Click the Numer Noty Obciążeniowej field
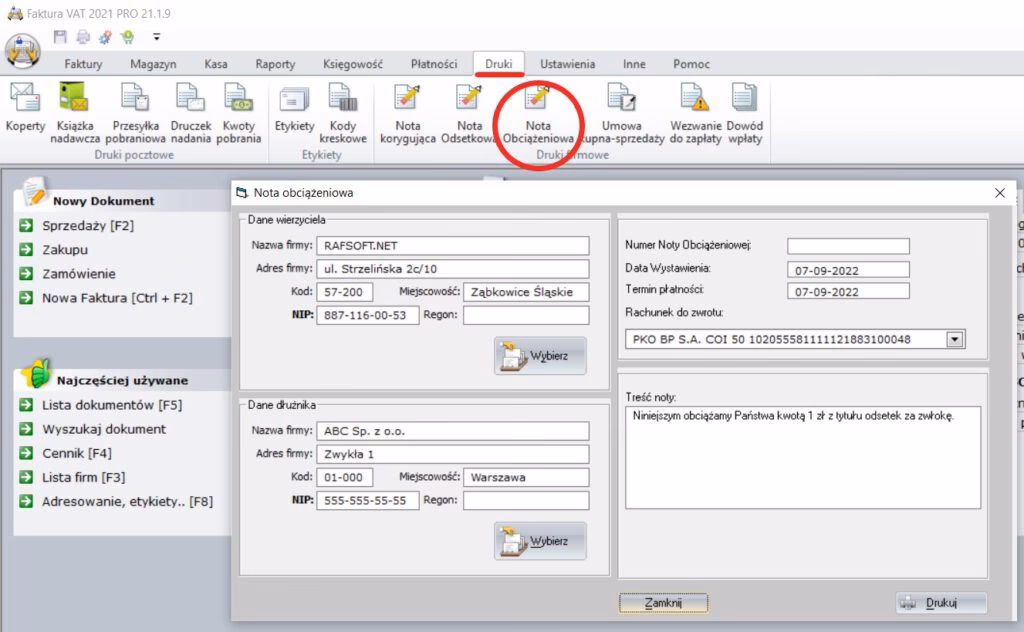 coord(848,246)
